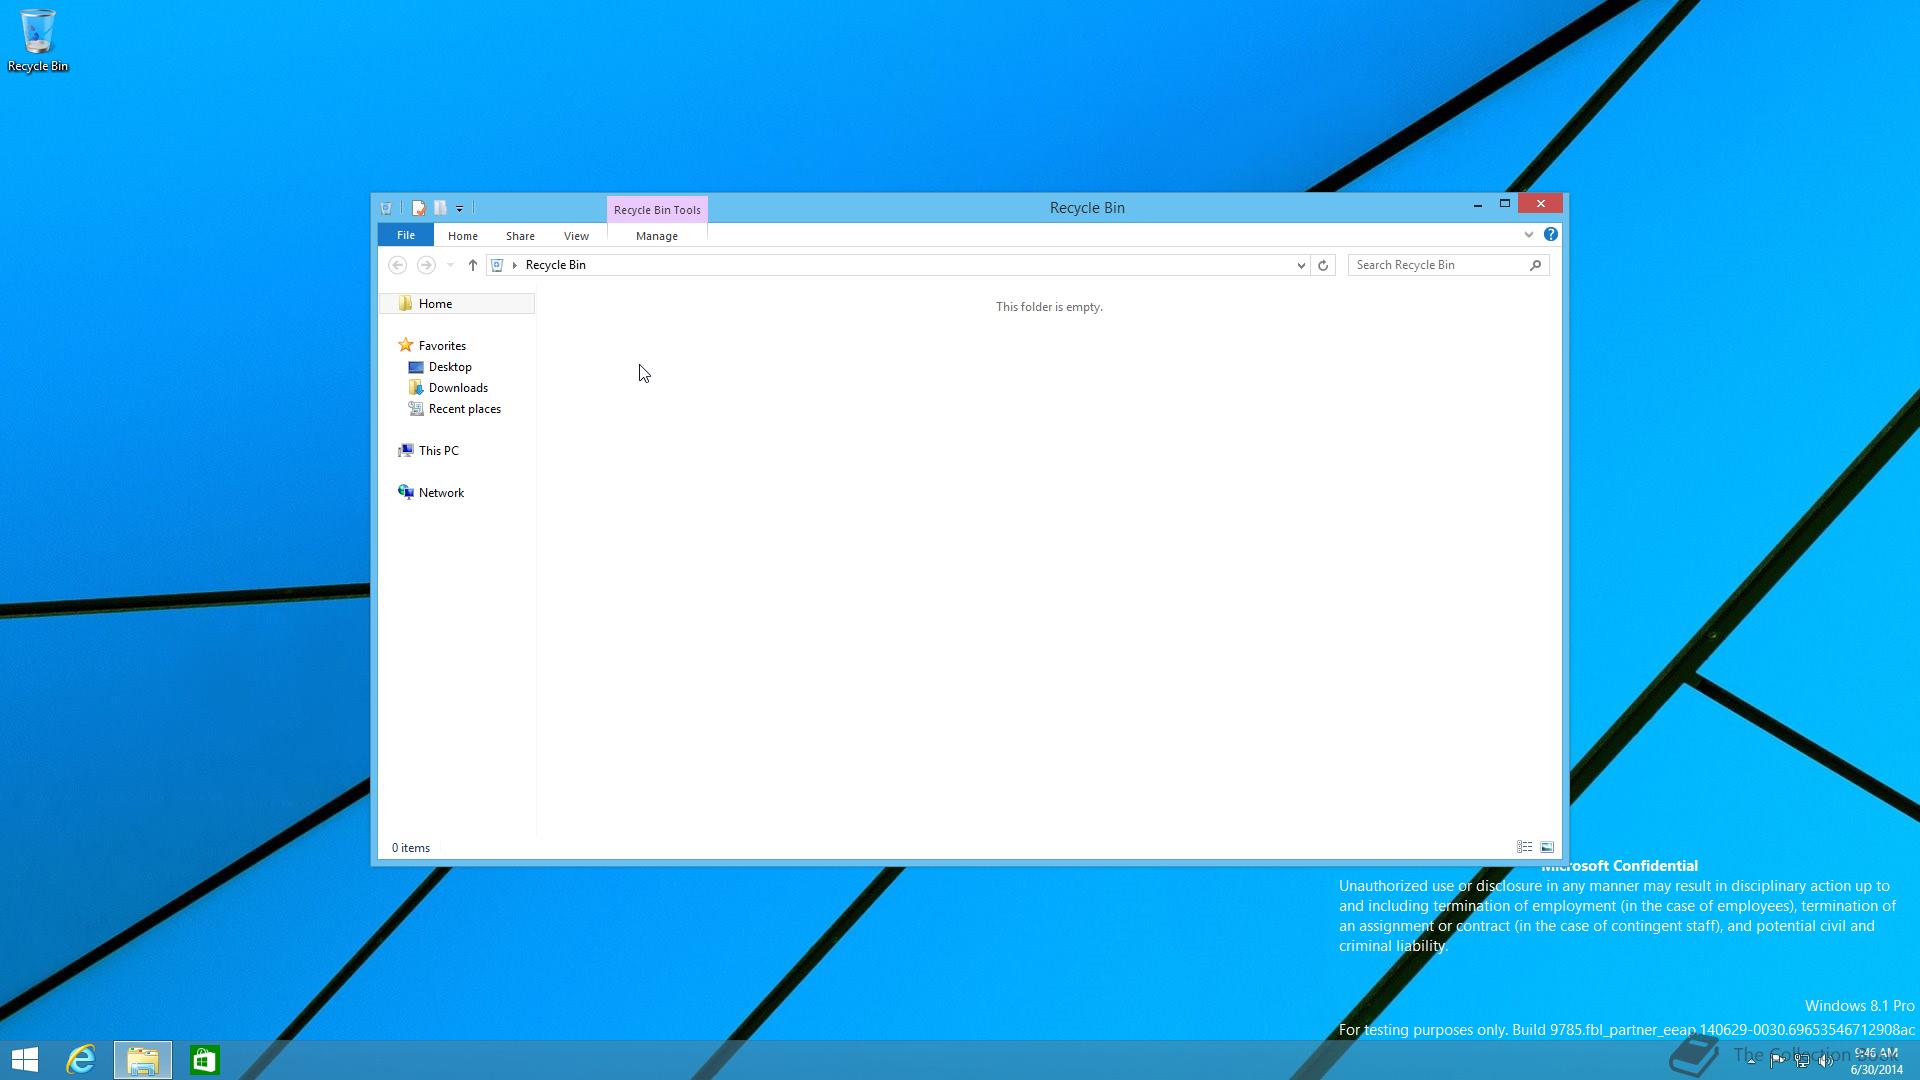Open Internet Explorer from the taskbar
The width and height of the screenshot is (1920, 1080).
tap(81, 1059)
